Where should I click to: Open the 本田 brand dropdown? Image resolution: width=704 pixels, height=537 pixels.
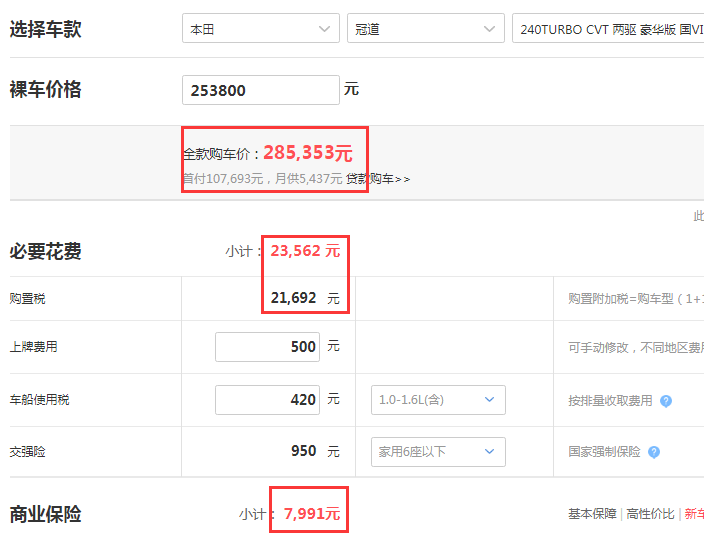(261, 28)
